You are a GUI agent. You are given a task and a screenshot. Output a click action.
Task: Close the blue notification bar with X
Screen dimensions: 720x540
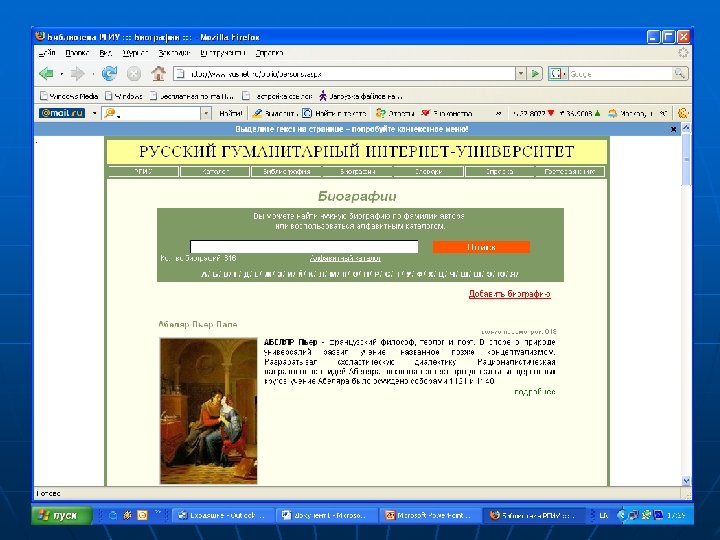click(x=674, y=129)
